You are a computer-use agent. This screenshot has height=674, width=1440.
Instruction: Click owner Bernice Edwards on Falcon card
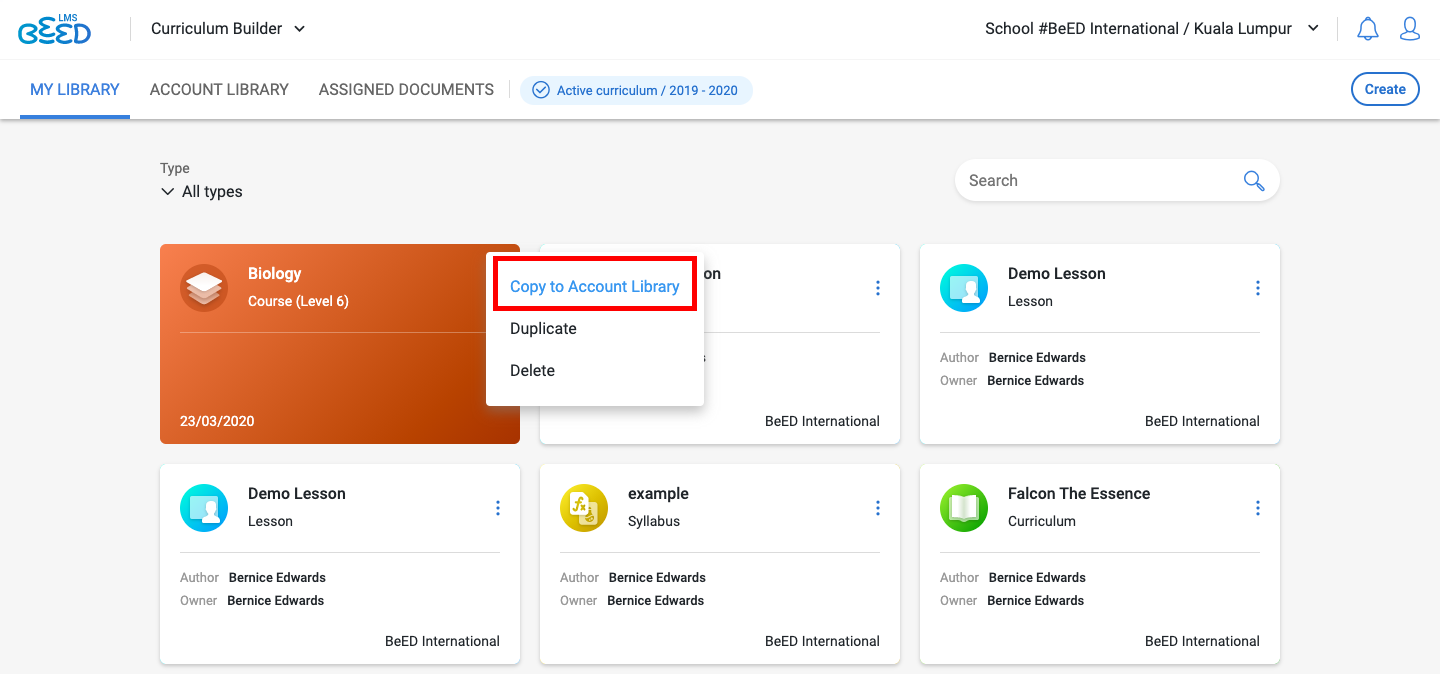coord(1035,601)
